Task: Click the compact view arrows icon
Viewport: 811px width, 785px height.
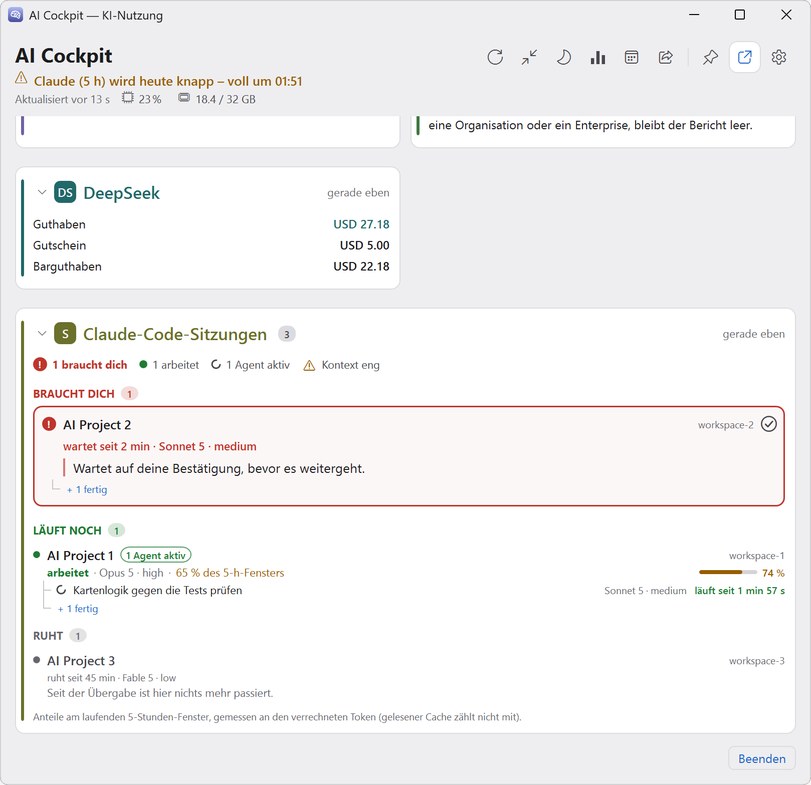Action: click(529, 57)
